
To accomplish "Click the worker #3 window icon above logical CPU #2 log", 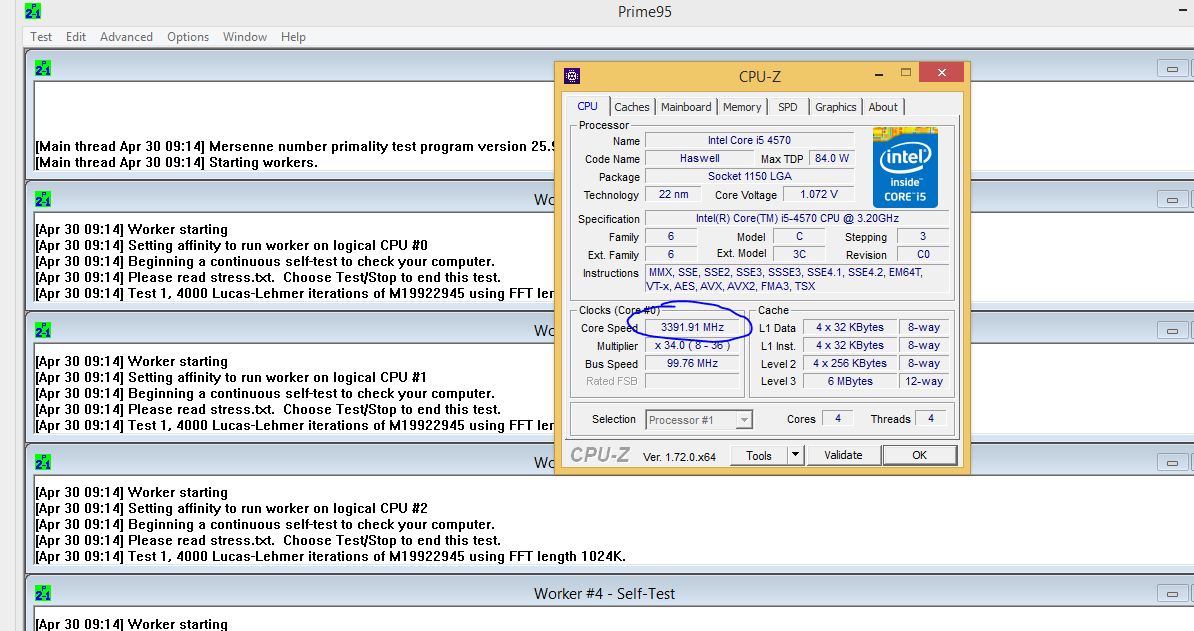I will [x=43, y=462].
